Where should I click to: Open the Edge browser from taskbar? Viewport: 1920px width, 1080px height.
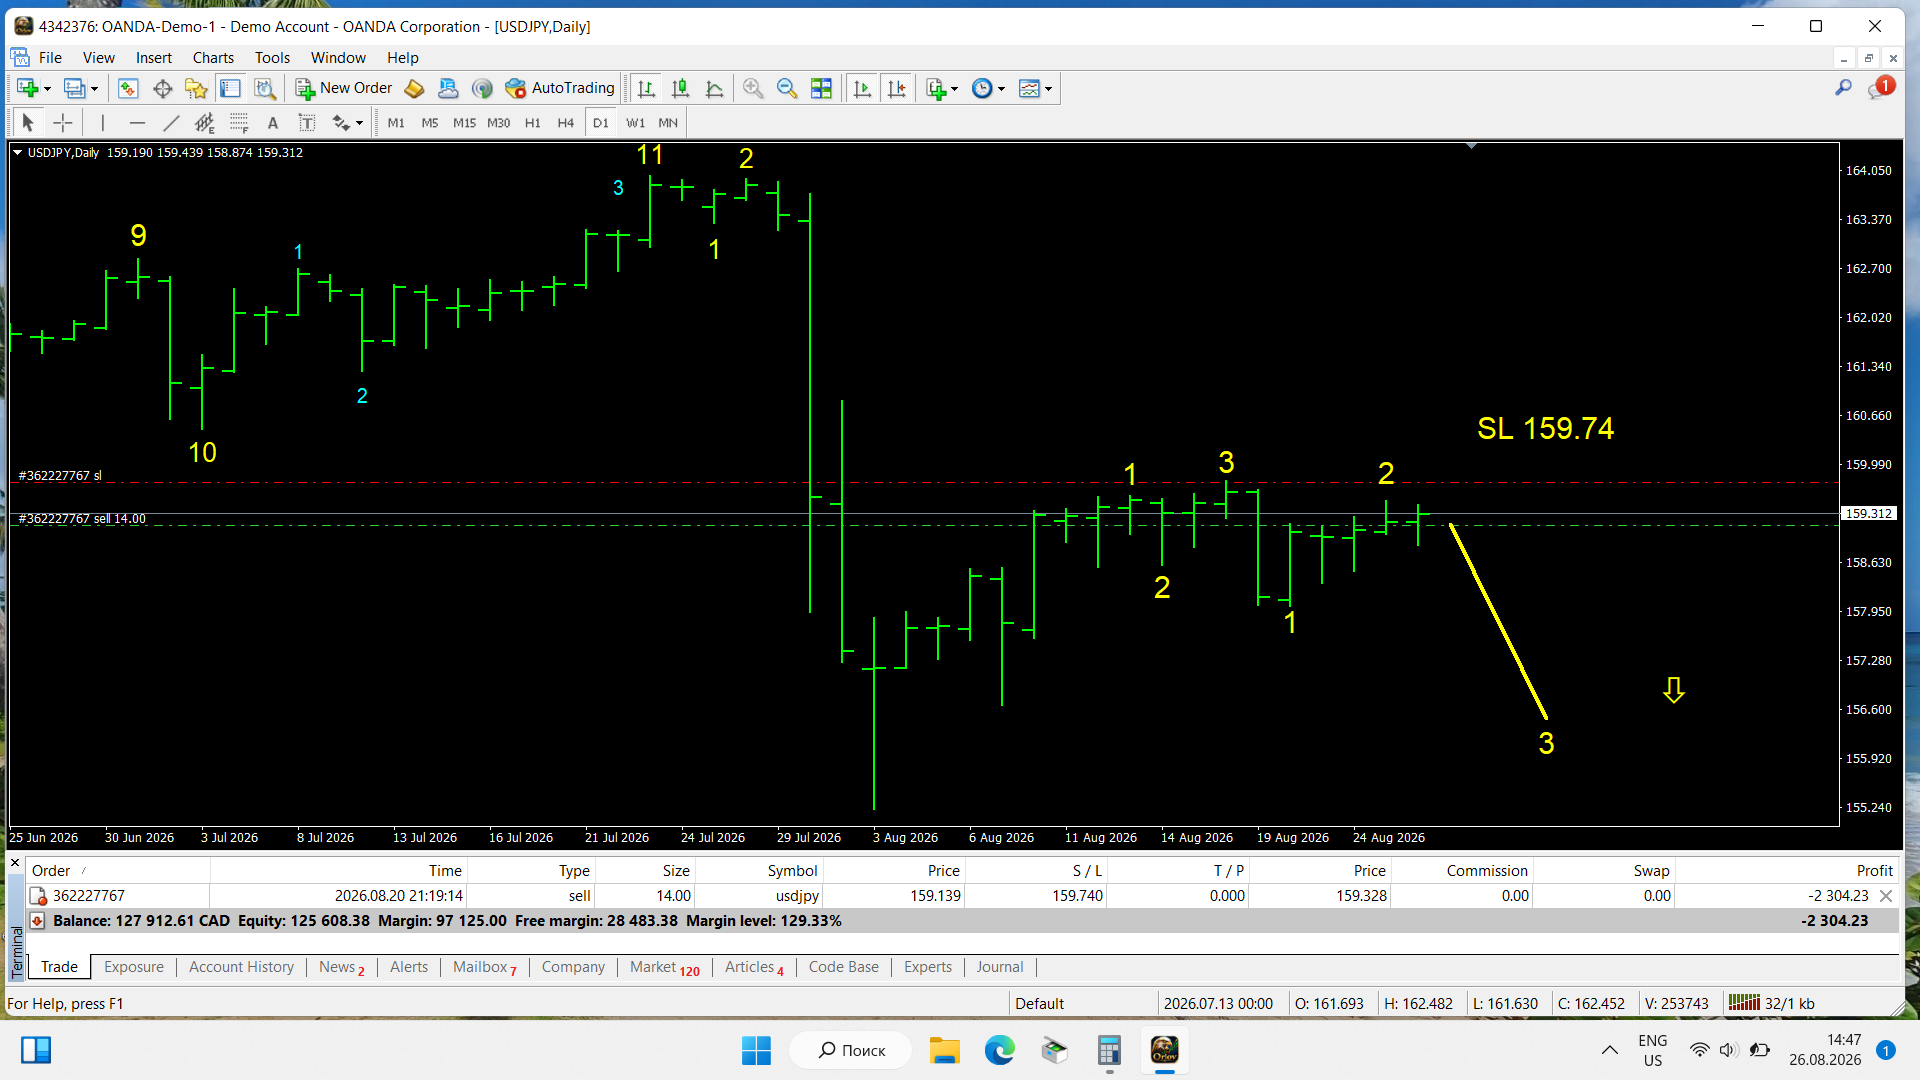click(999, 1050)
